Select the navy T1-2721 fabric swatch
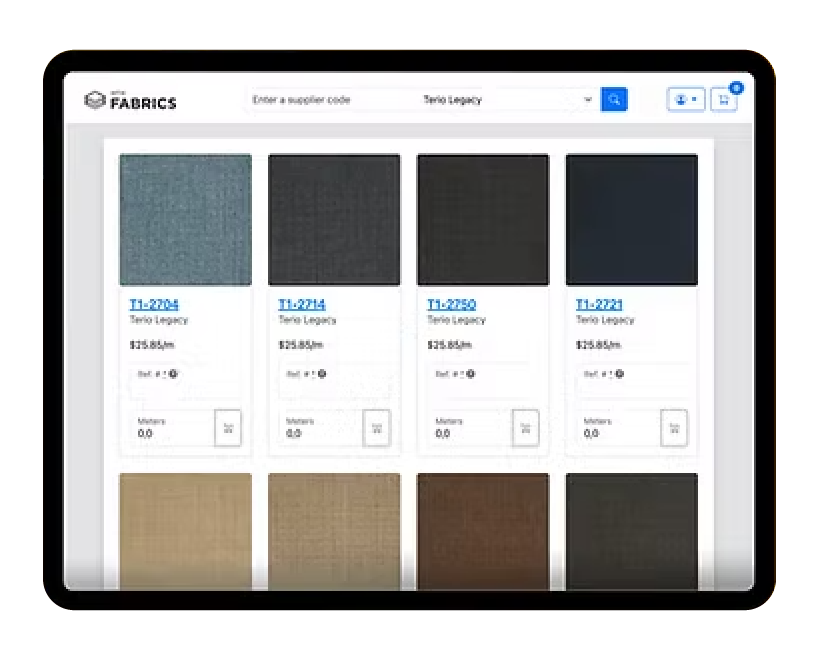The image size is (820, 660). pos(632,220)
